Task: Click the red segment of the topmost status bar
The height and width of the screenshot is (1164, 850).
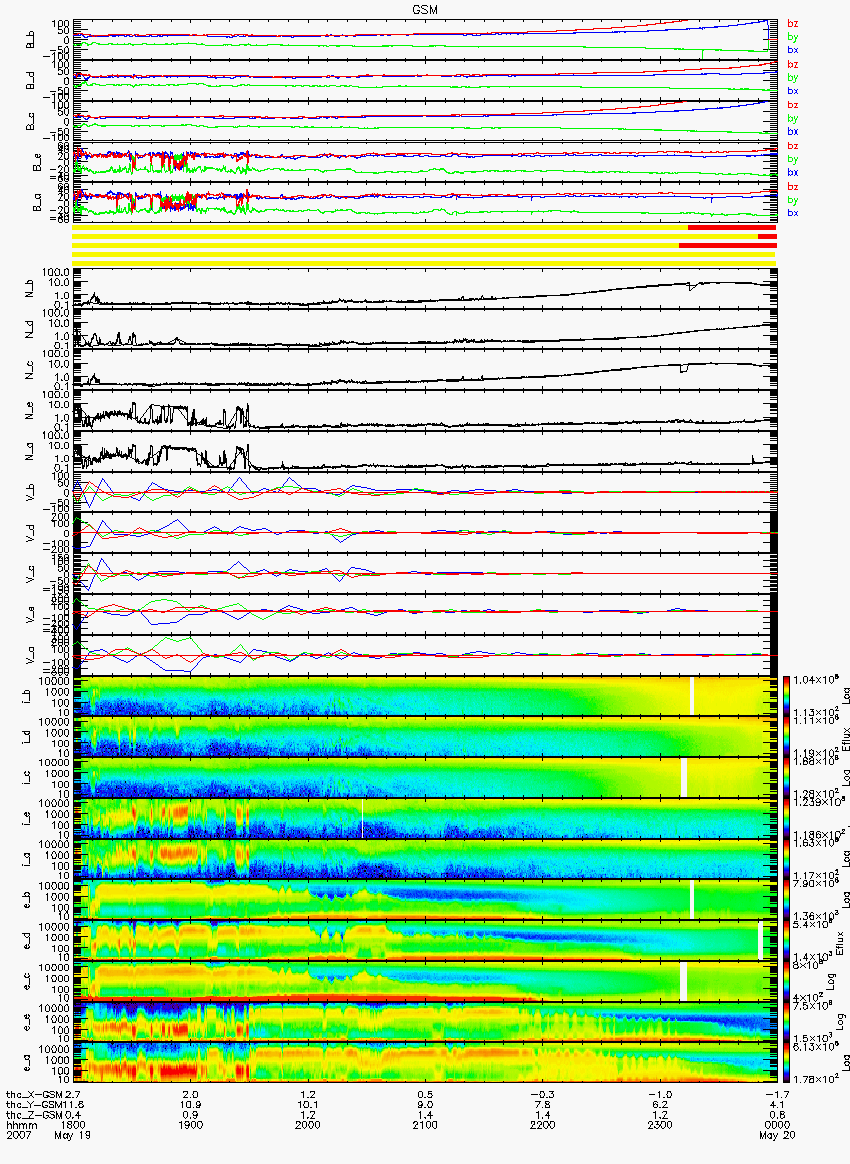Action: tap(732, 227)
